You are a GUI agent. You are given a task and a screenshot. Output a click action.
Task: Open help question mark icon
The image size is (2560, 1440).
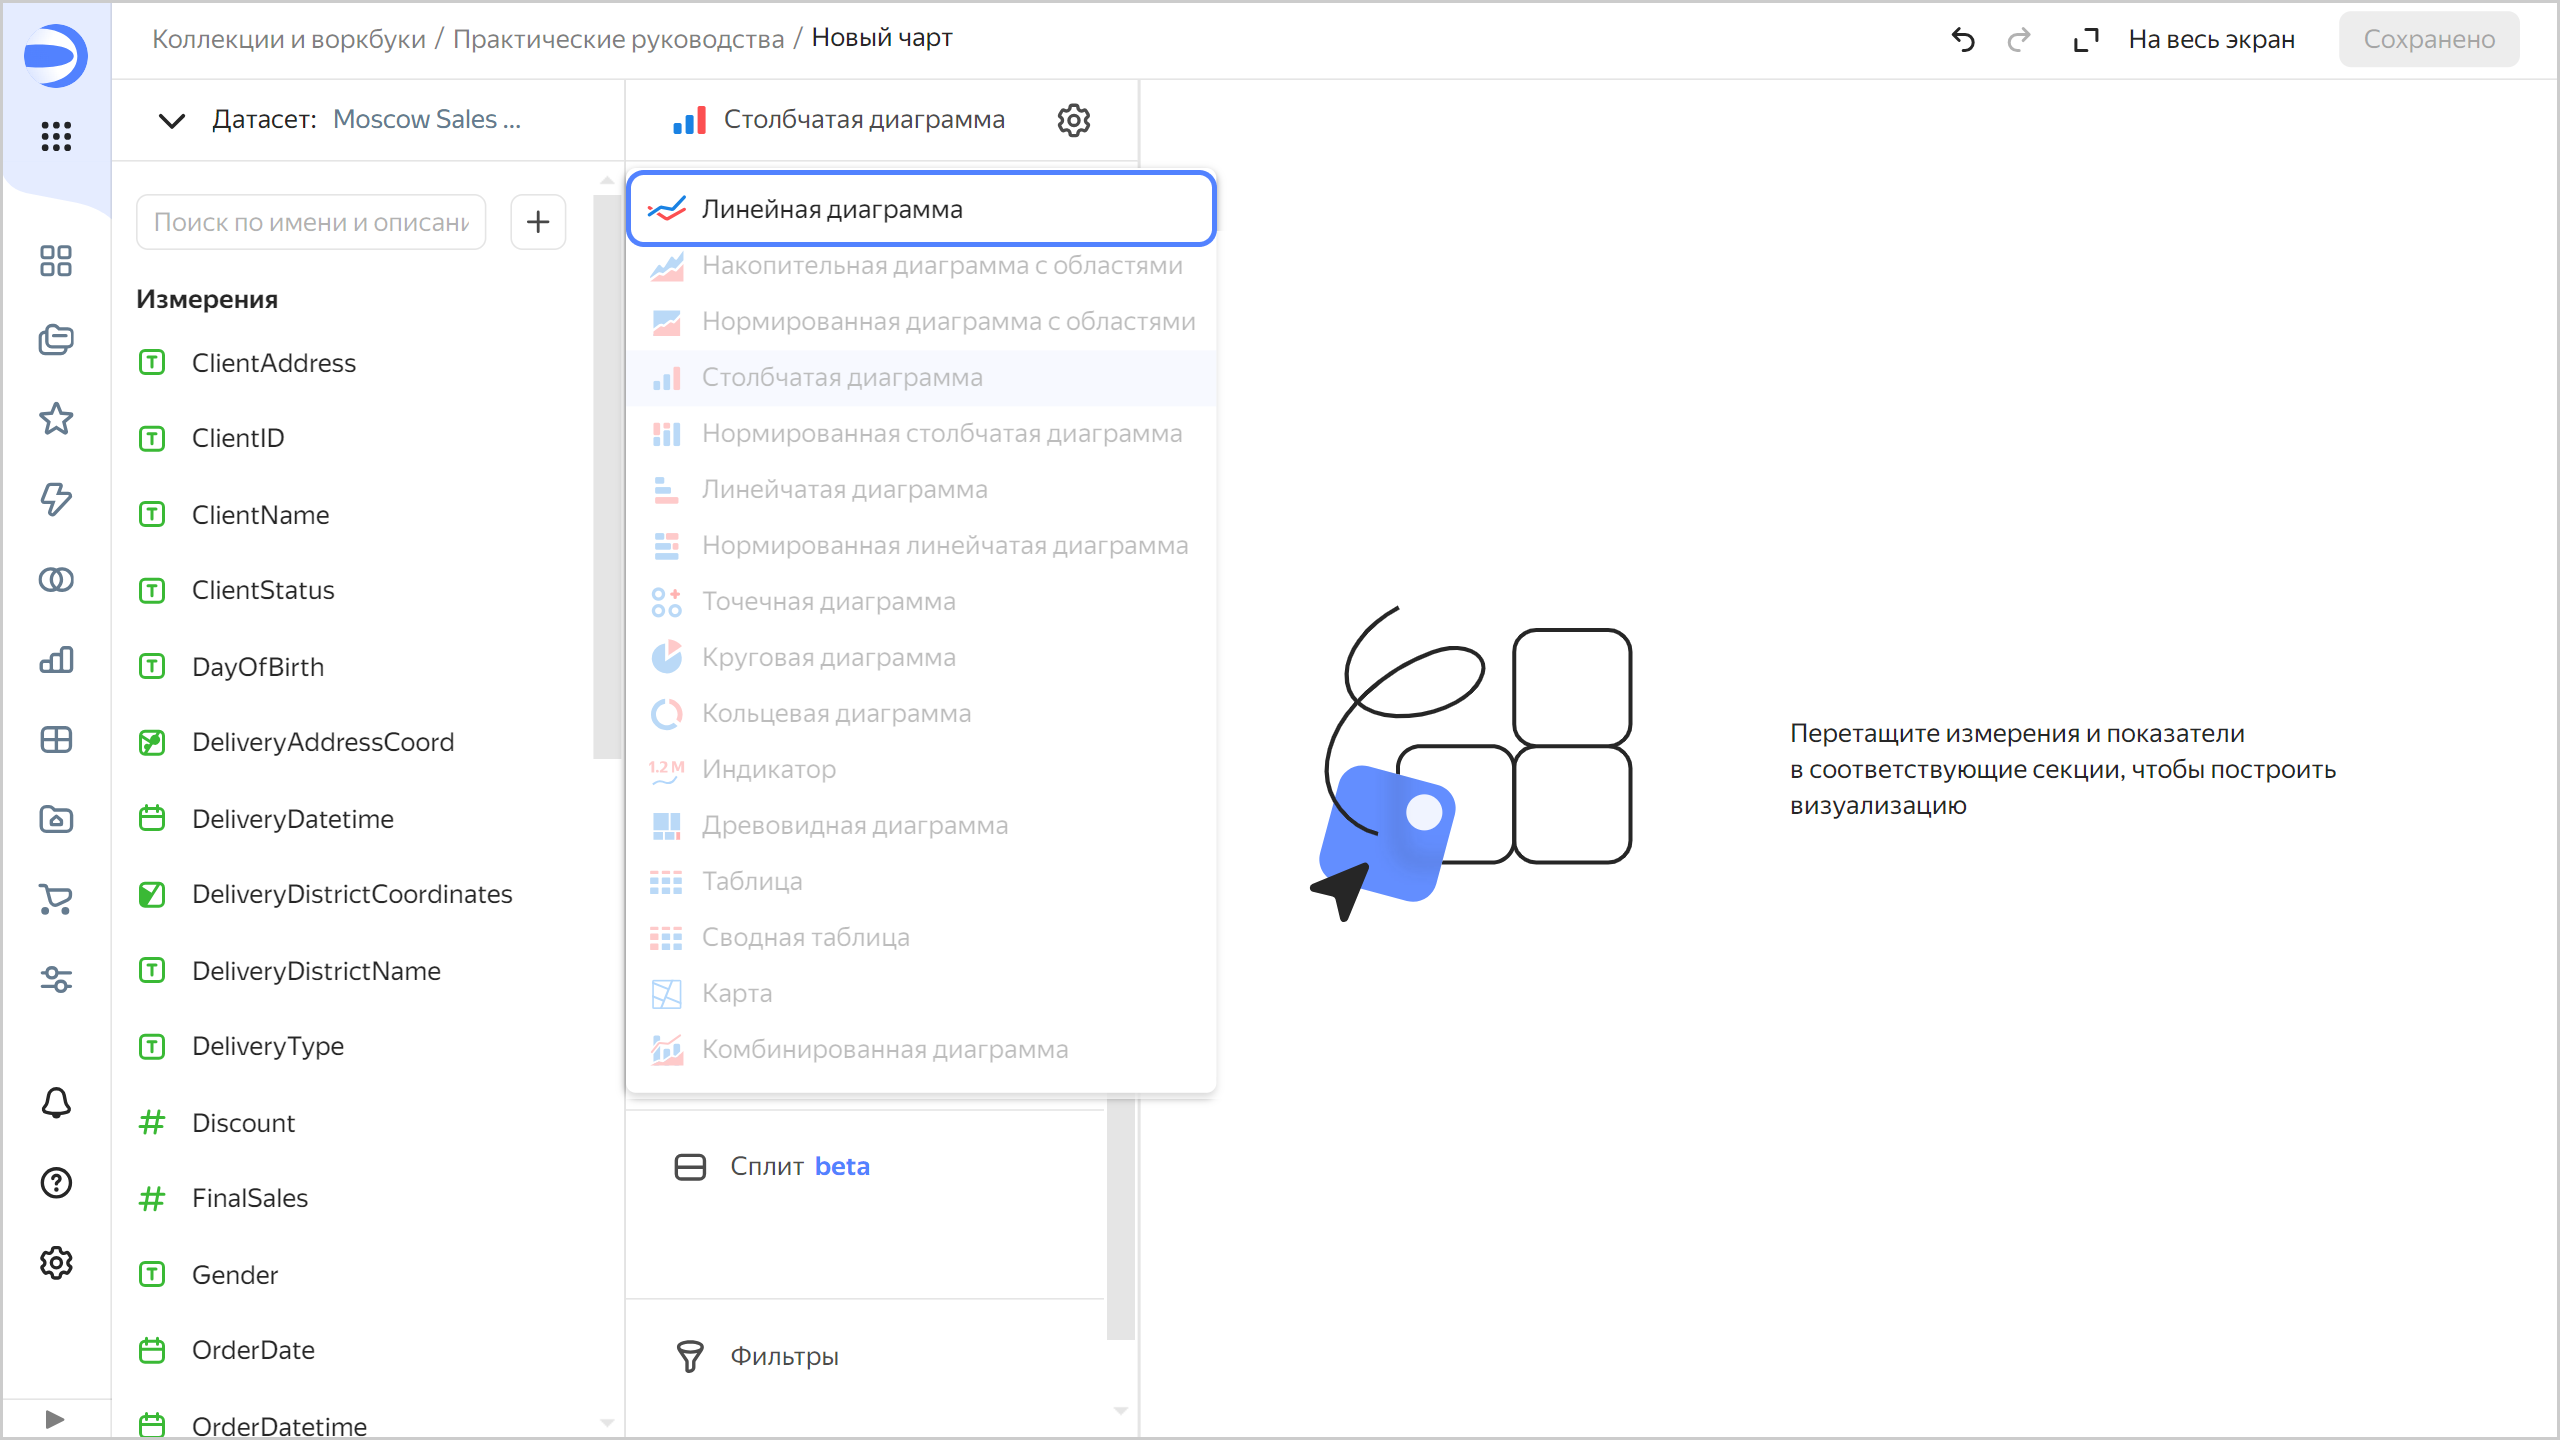click(56, 1183)
